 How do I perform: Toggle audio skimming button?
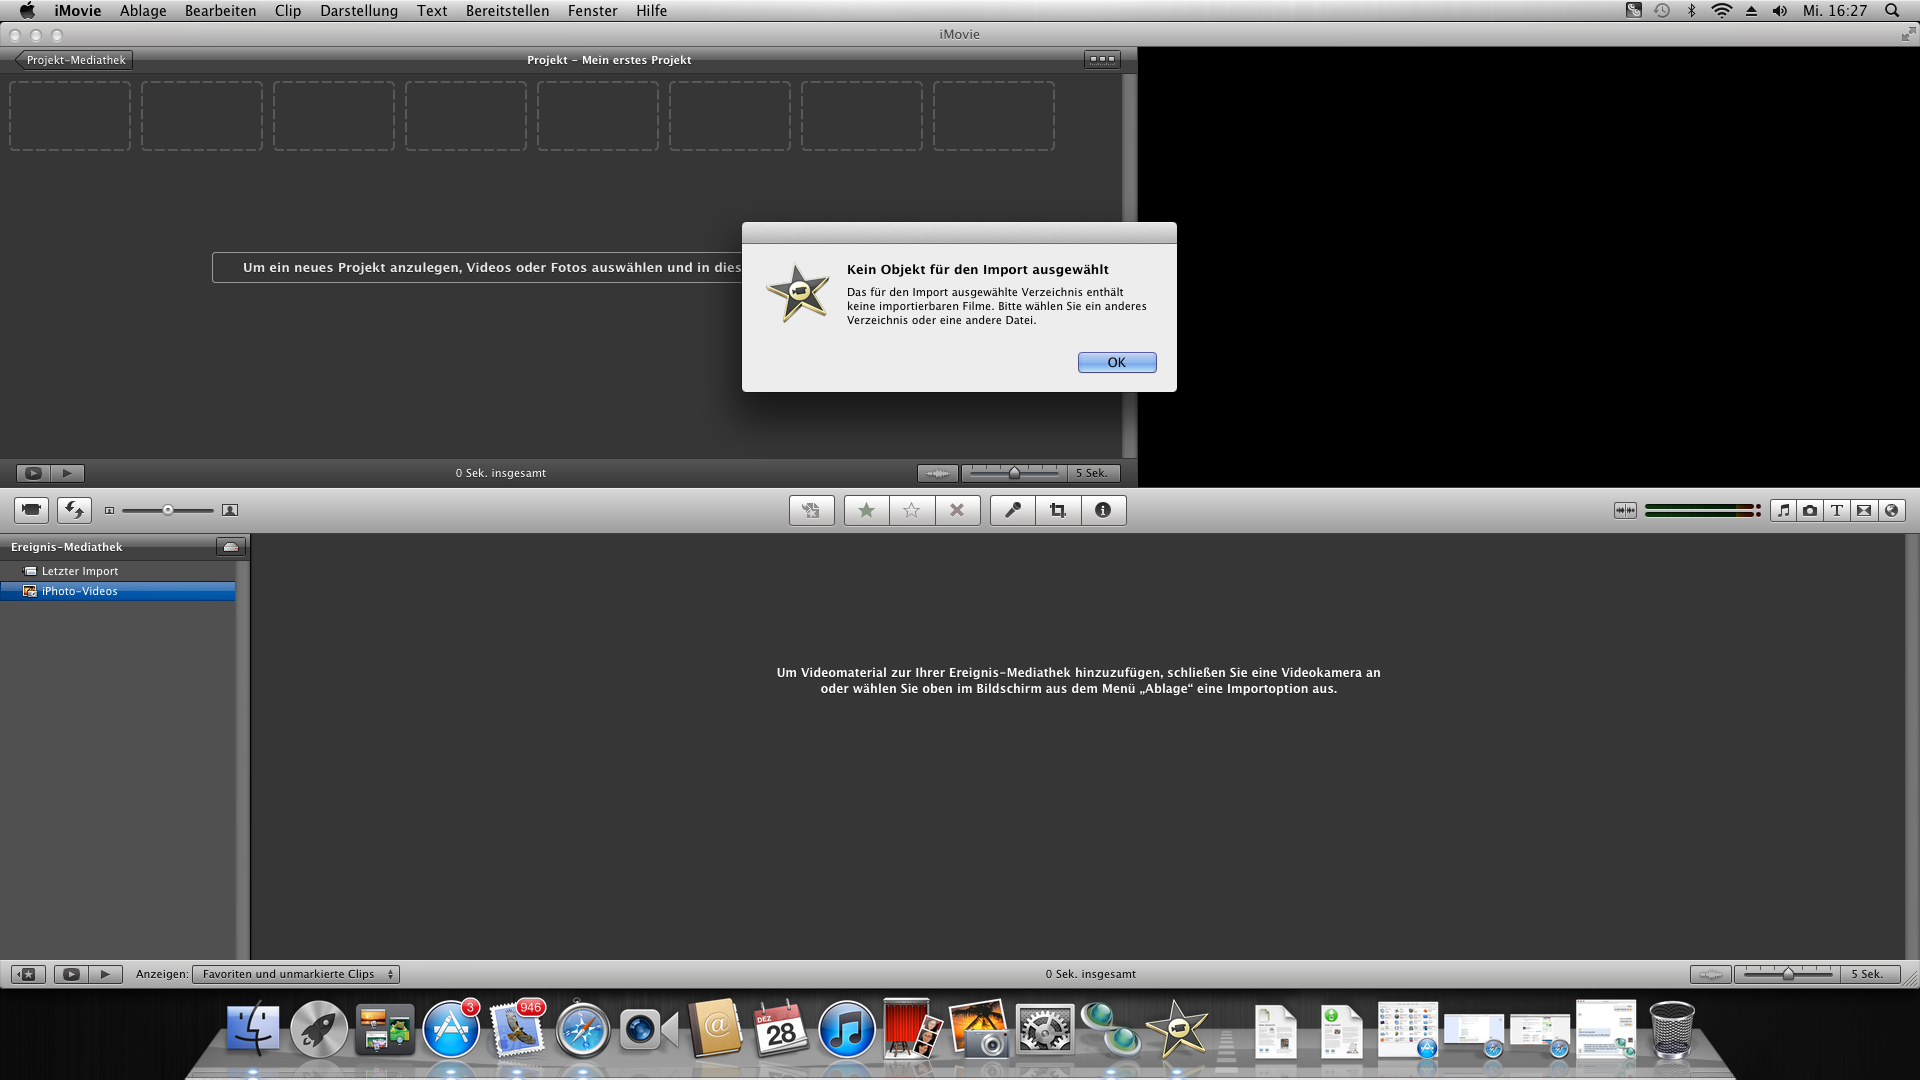1625,510
